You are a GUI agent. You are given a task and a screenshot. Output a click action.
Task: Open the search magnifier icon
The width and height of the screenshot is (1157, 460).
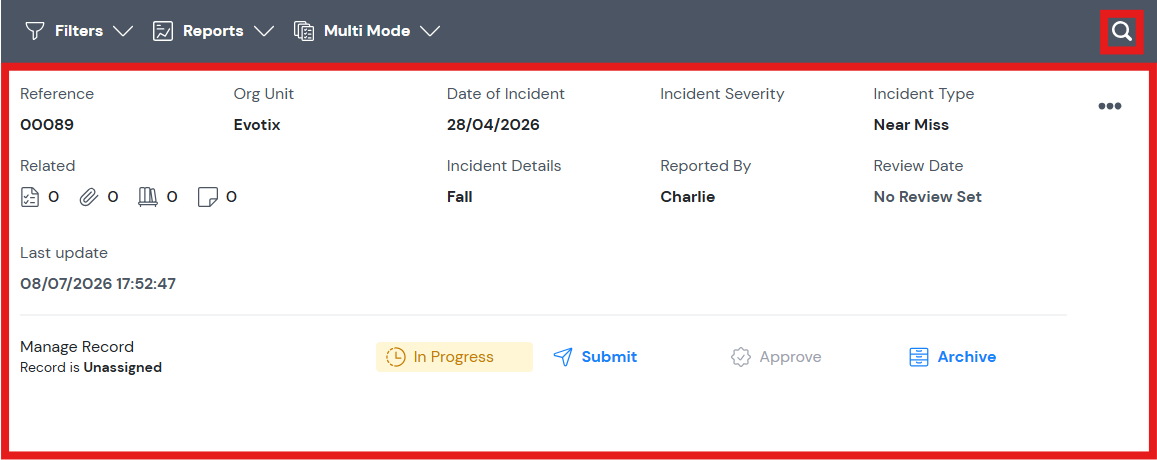click(x=1122, y=32)
